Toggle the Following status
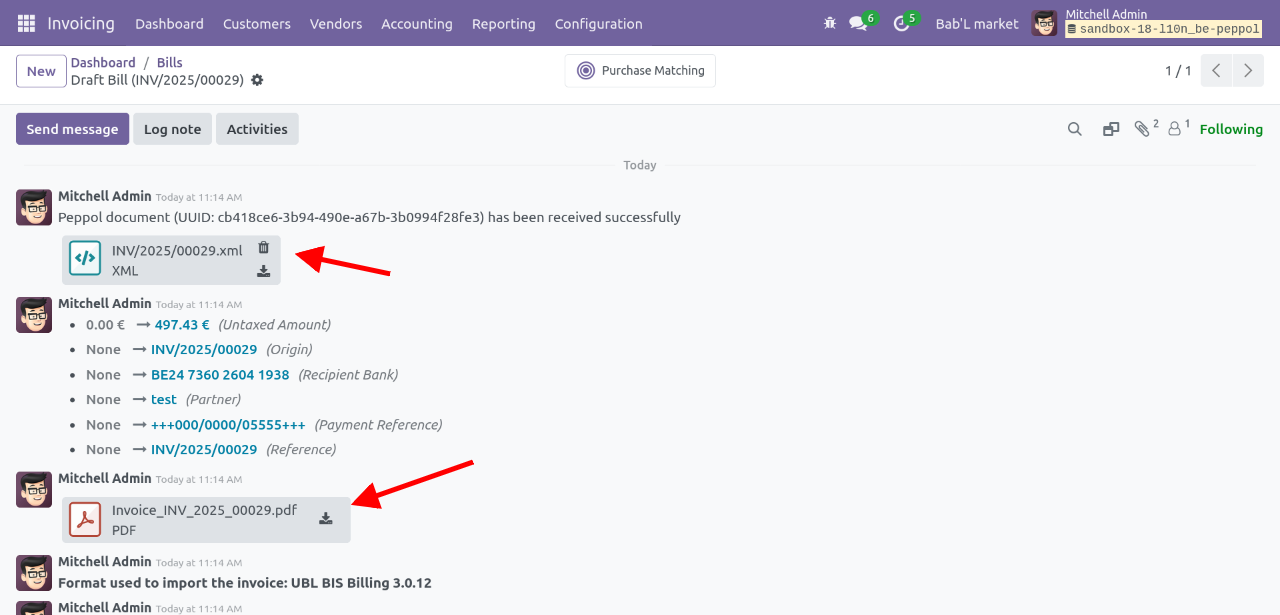The width and height of the screenshot is (1280, 615). 1231,129
